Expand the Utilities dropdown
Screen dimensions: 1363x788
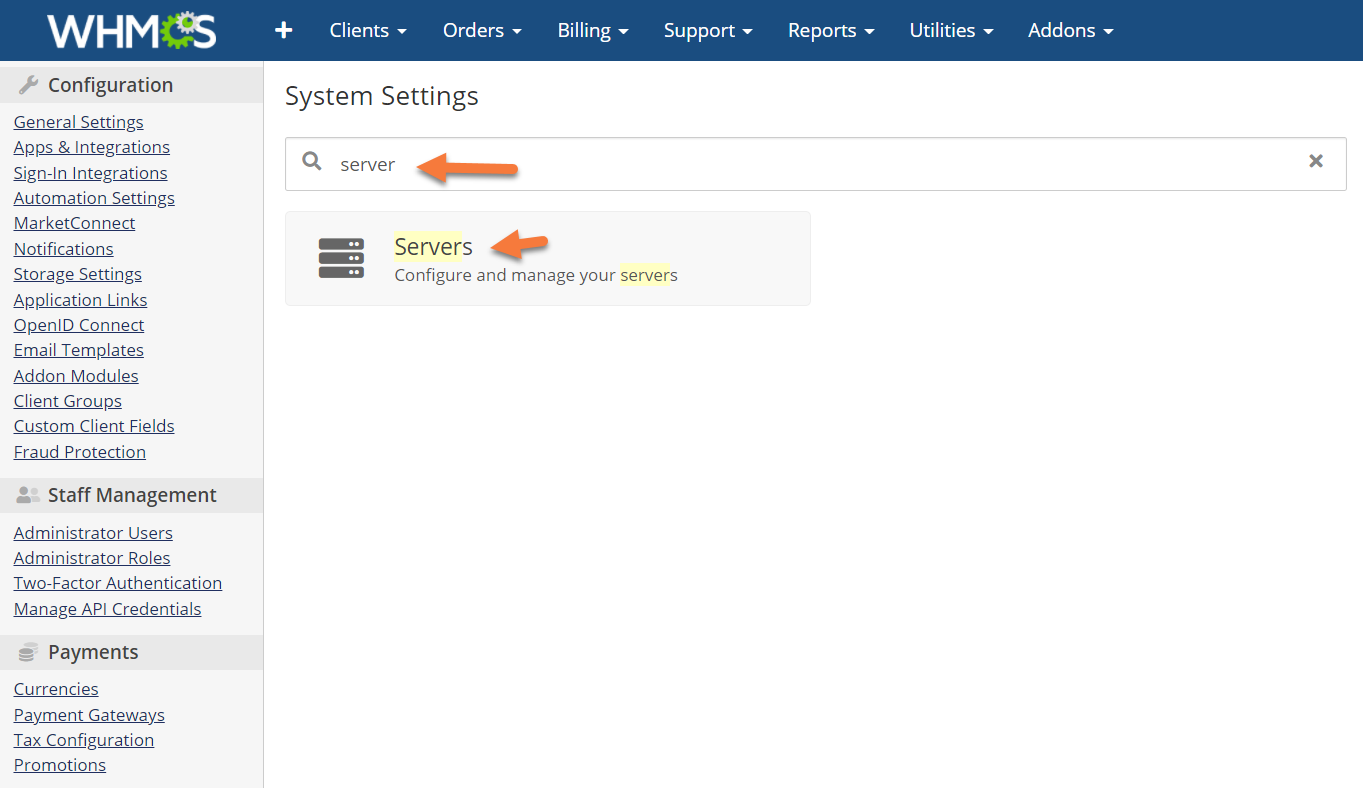coord(951,31)
